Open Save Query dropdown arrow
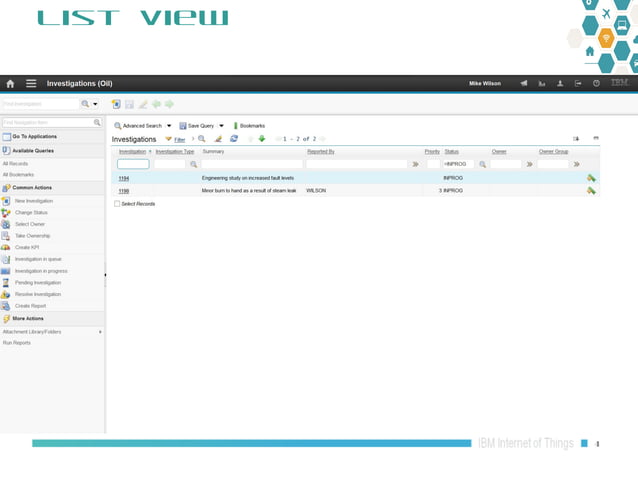 (x=221, y=126)
